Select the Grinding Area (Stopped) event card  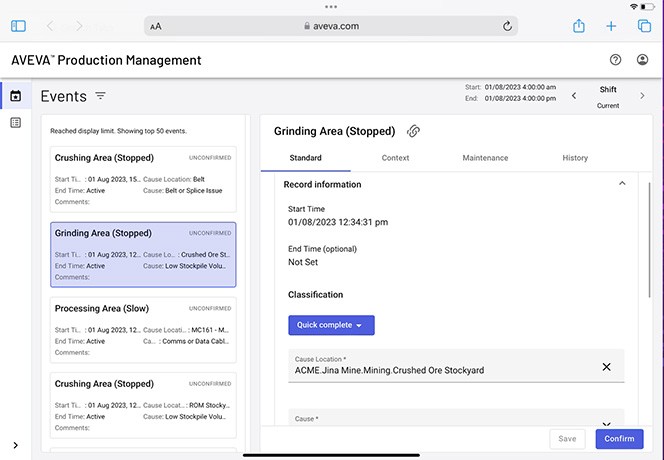point(143,255)
